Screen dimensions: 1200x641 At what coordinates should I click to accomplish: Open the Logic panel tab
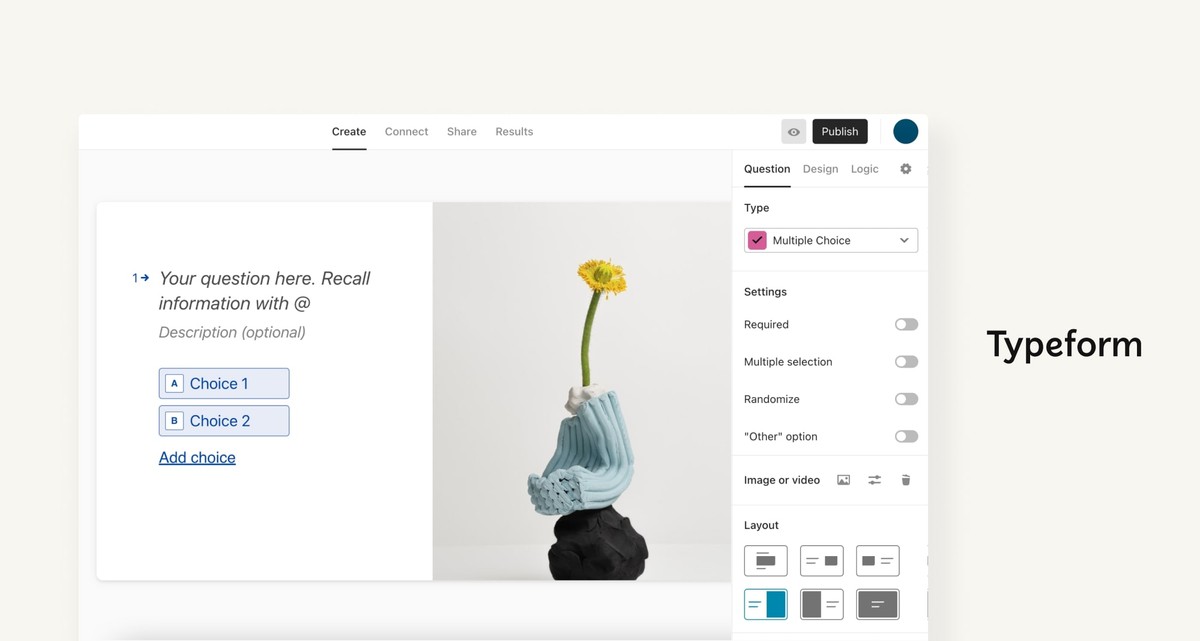[x=865, y=169]
